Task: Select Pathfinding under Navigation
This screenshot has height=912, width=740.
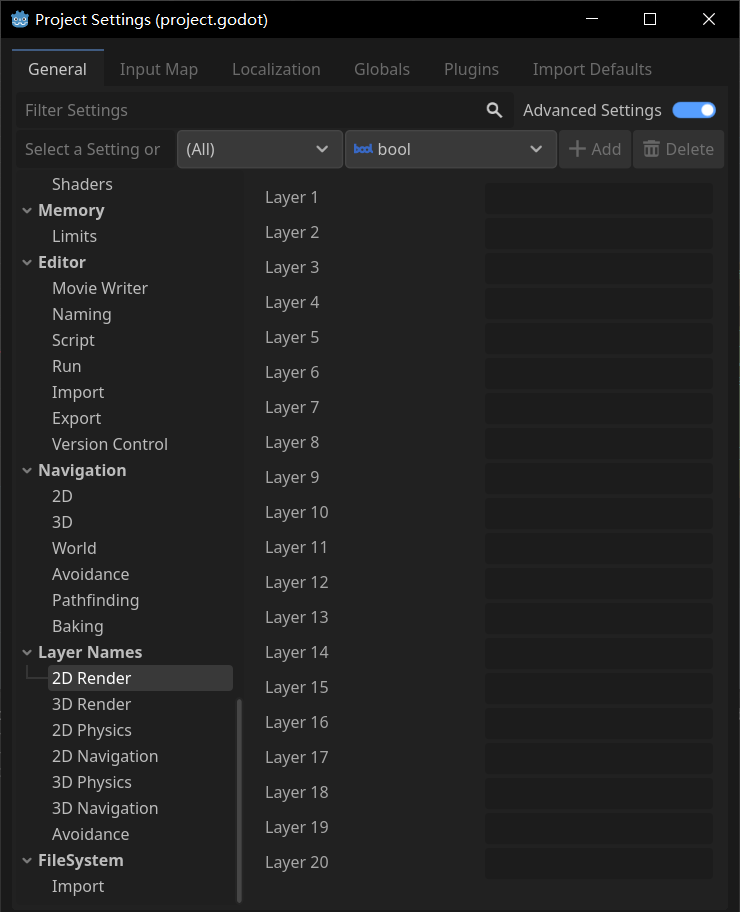Action: click(x=95, y=601)
